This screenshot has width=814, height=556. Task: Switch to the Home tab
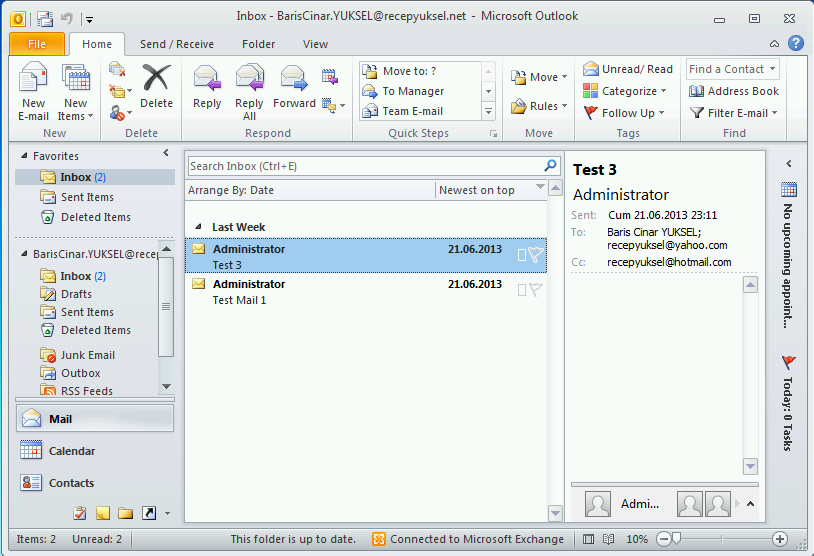click(x=97, y=44)
